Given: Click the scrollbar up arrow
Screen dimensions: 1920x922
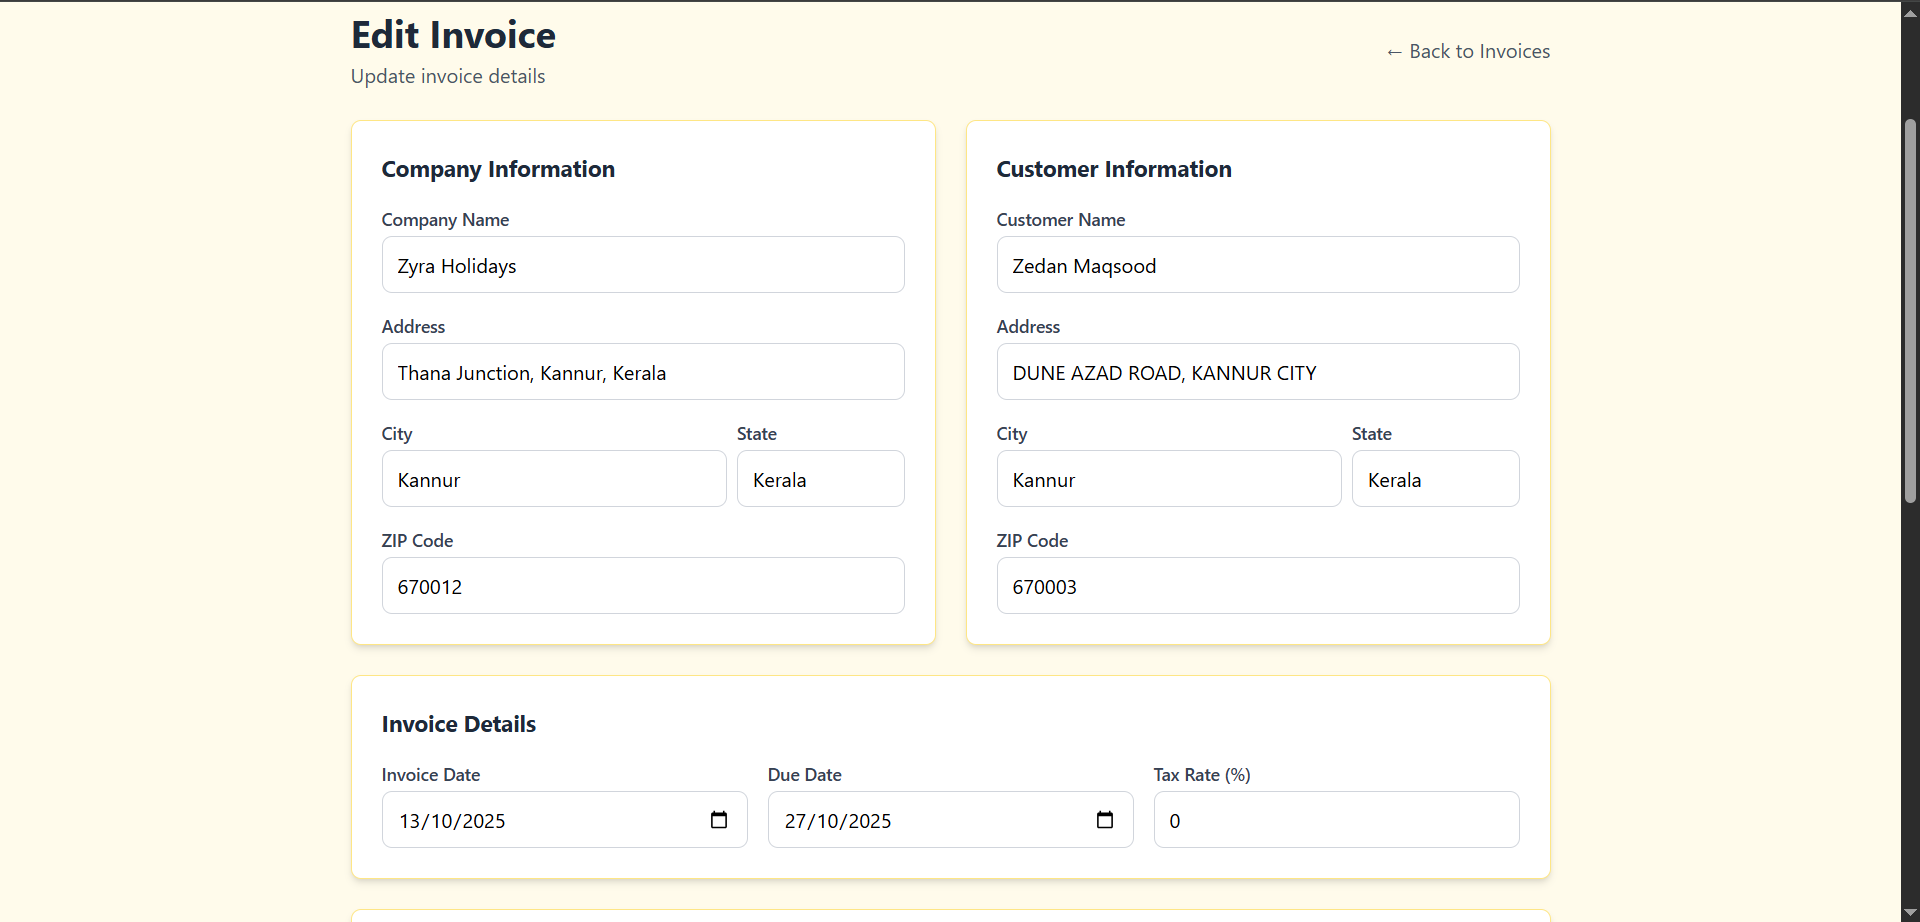Looking at the screenshot, I should [x=1910, y=11].
